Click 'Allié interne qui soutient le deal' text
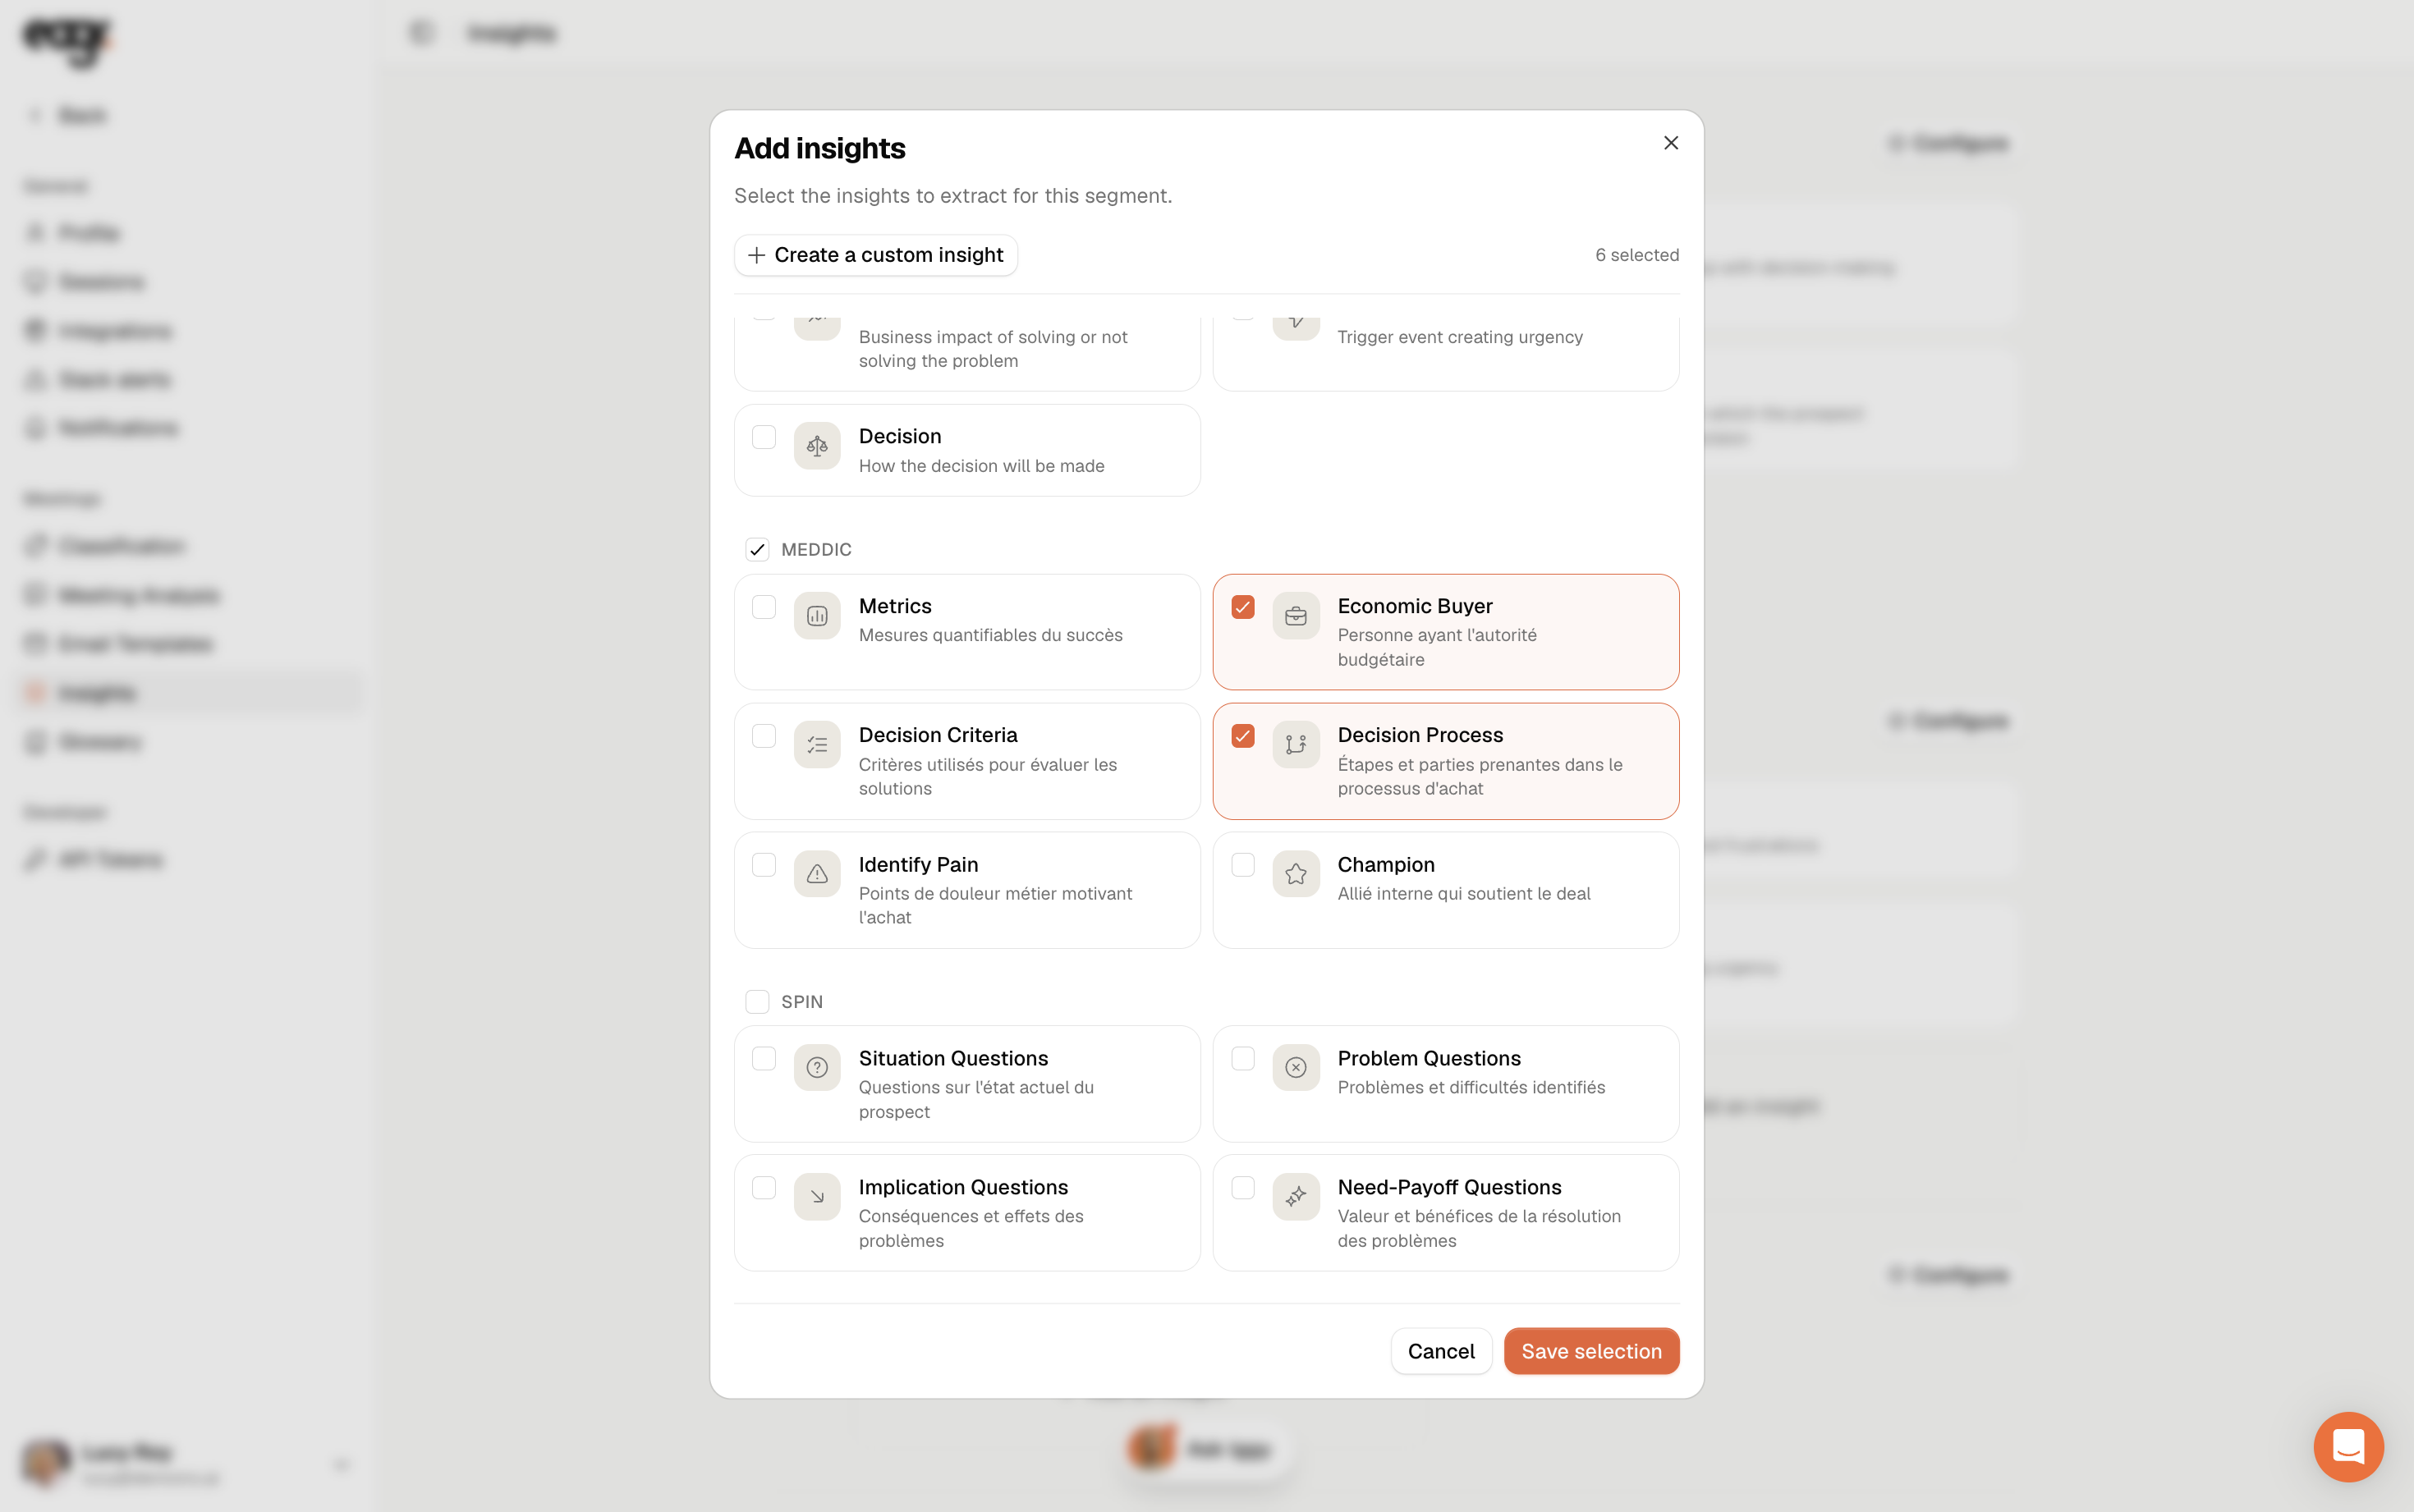Viewport: 2414px width, 1512px height. coord(1464,893)
